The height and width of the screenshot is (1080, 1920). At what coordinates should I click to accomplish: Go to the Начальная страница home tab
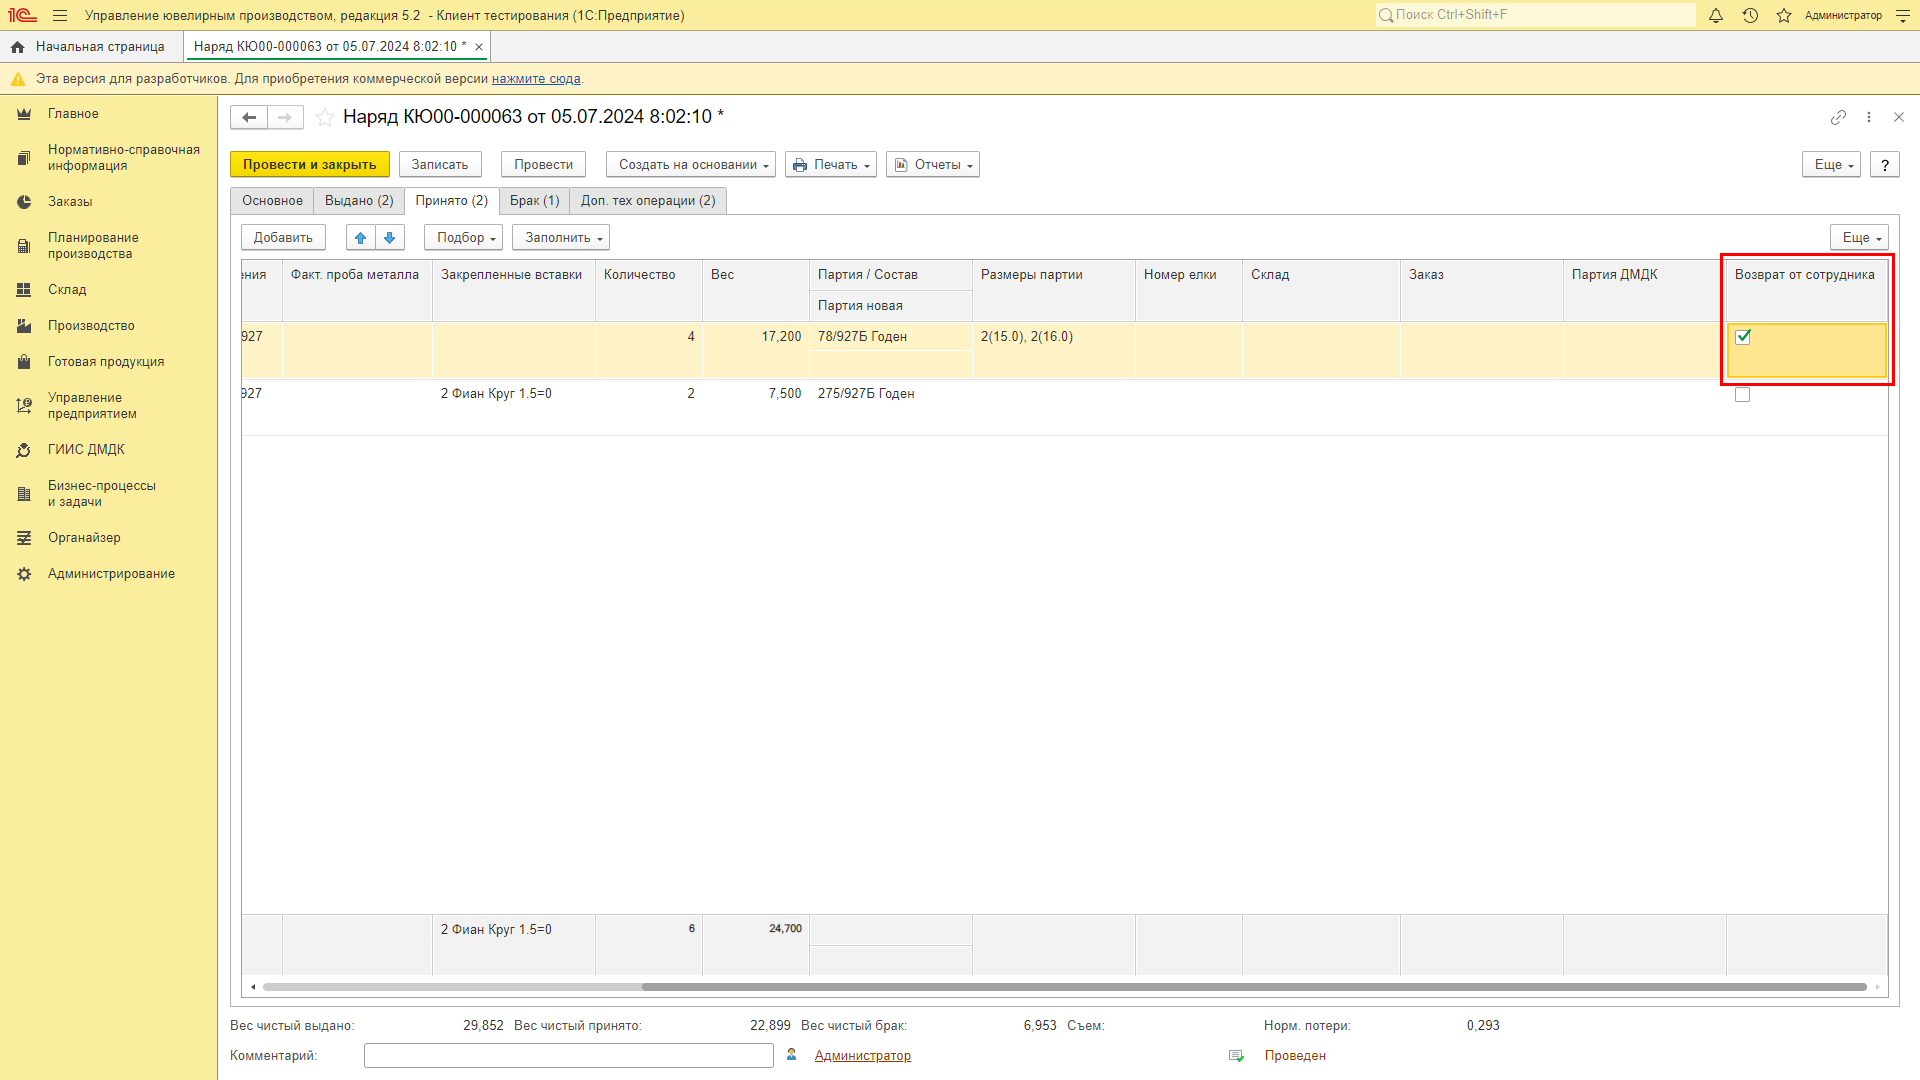88,47
